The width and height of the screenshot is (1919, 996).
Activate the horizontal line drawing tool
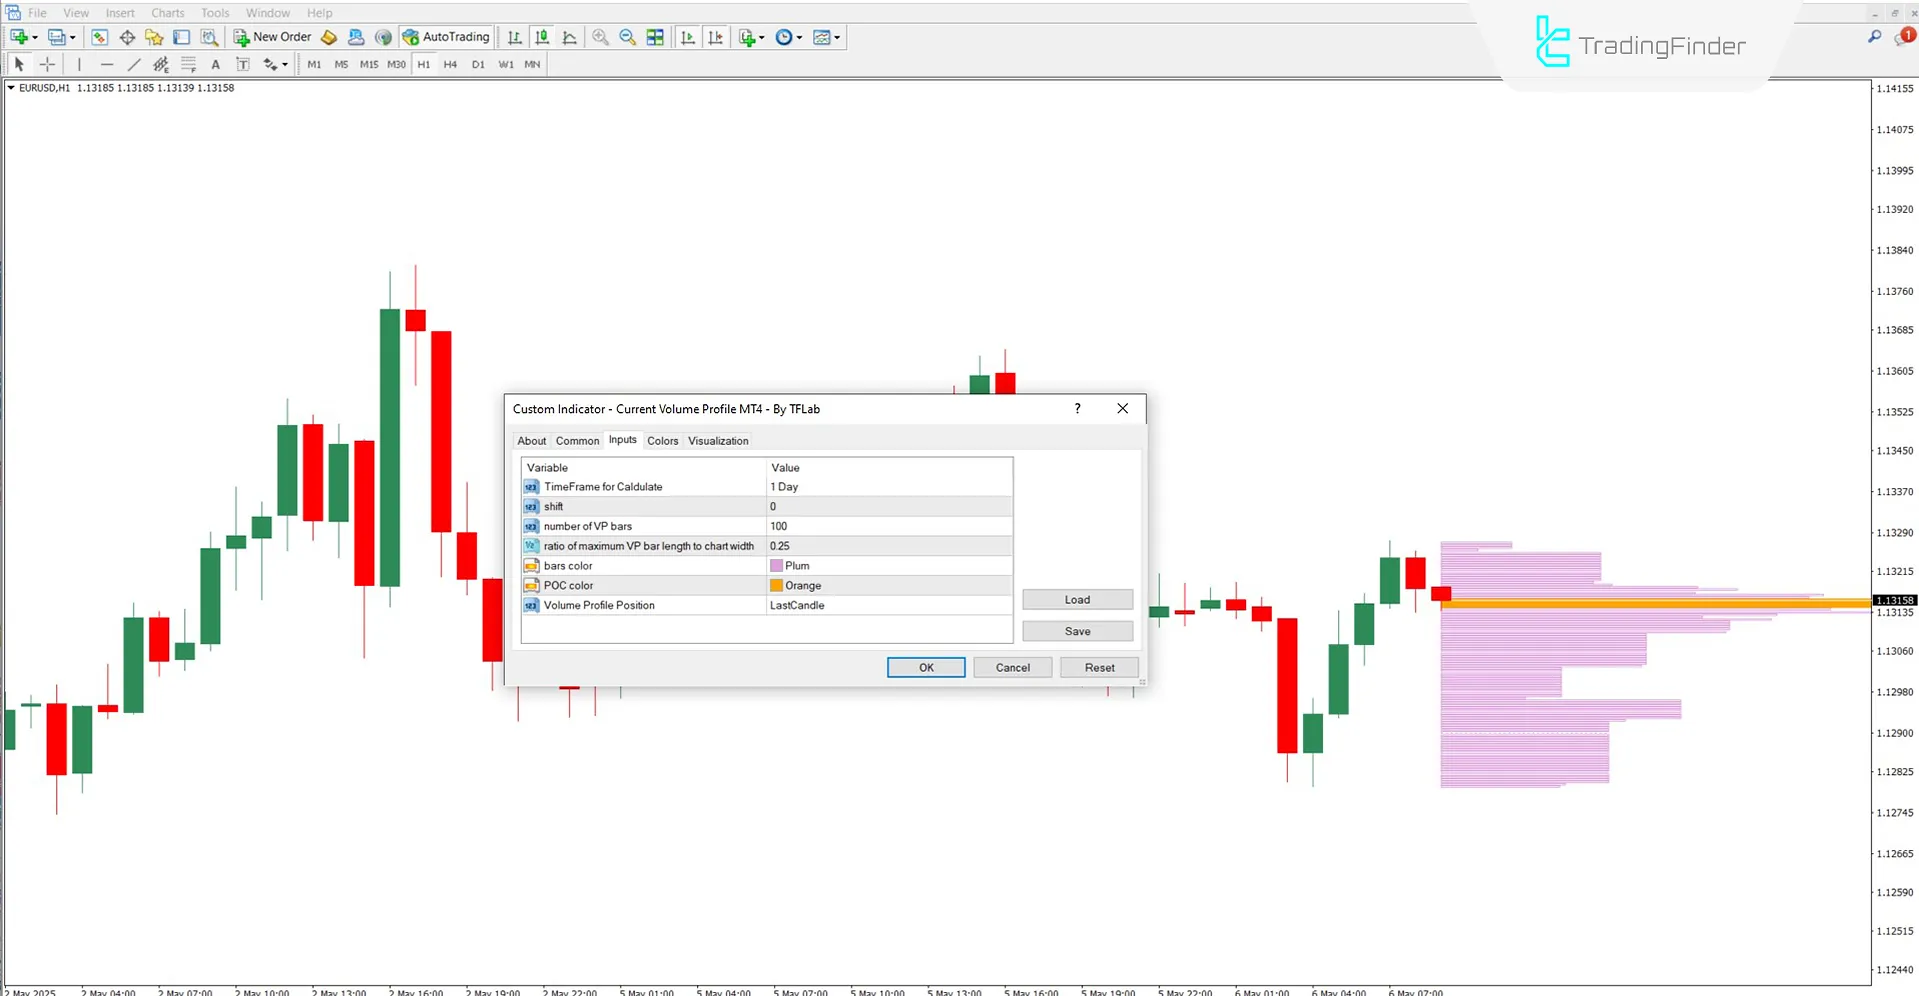[x=107, y=63]
